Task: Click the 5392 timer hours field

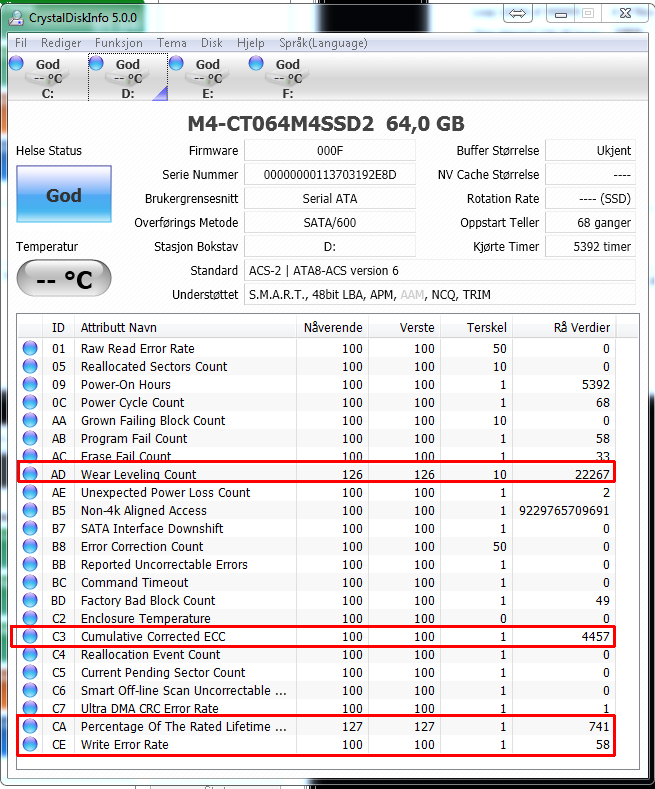Action: coord(591,247)
